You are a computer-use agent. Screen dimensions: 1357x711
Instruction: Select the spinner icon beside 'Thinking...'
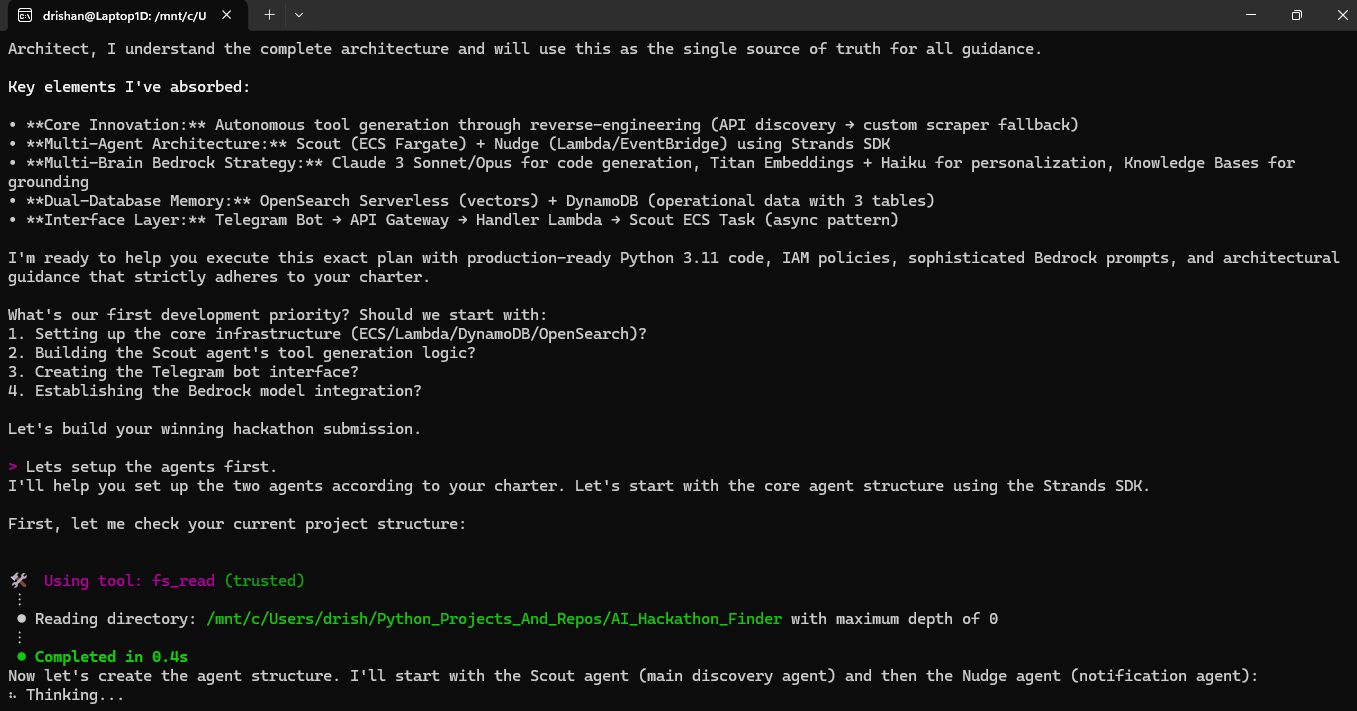pyautogui.click(x=11, y=693)
